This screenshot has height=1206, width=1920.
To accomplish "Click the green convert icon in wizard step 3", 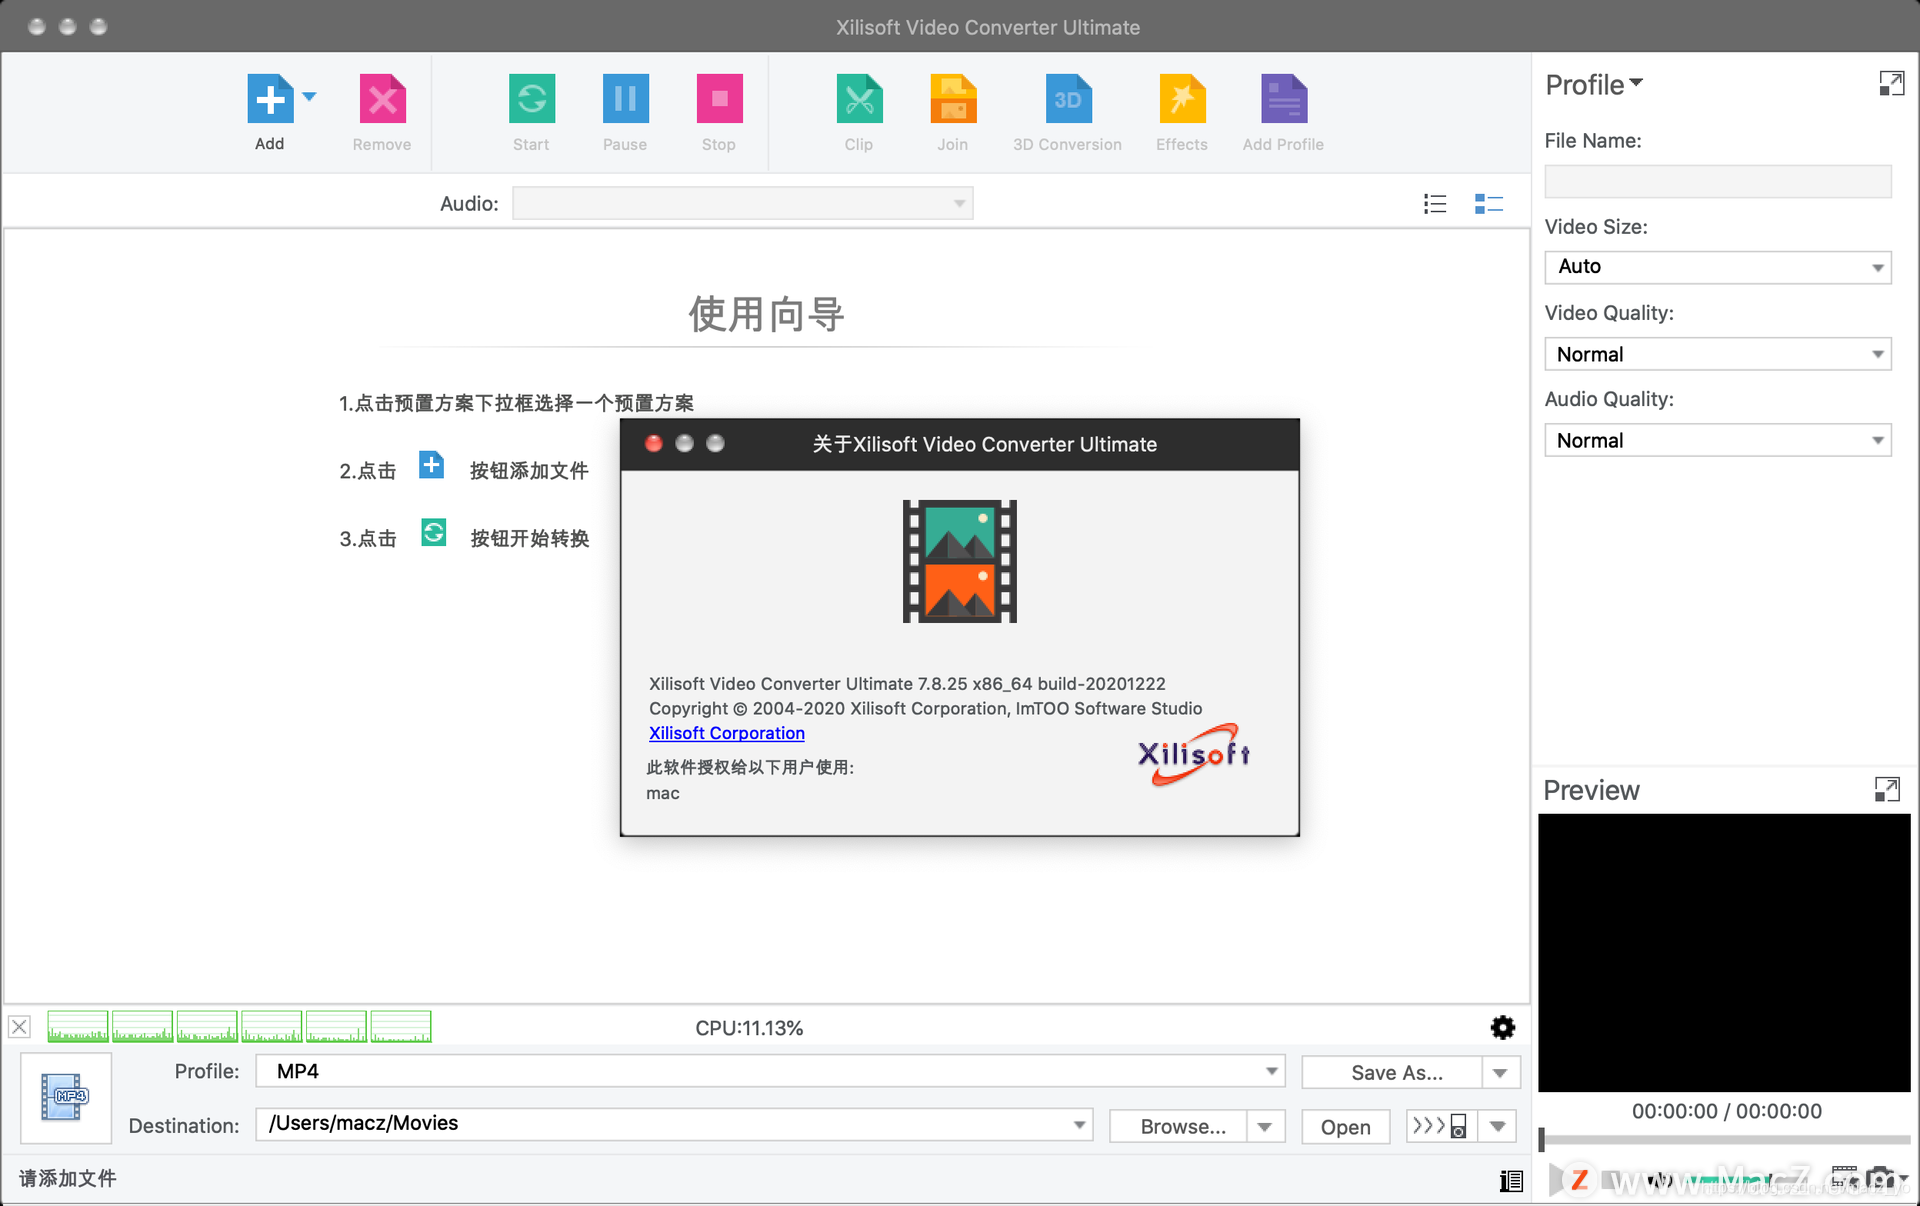I will click(433, 532).
